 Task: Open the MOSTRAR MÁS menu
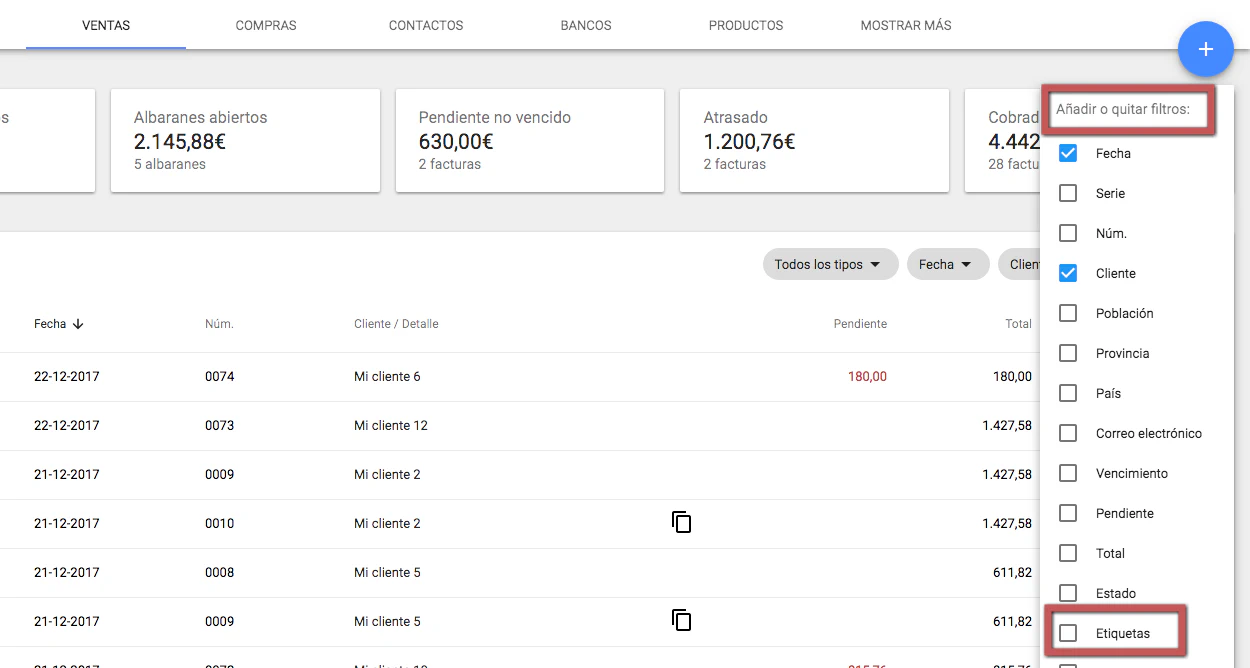[905, 25]
